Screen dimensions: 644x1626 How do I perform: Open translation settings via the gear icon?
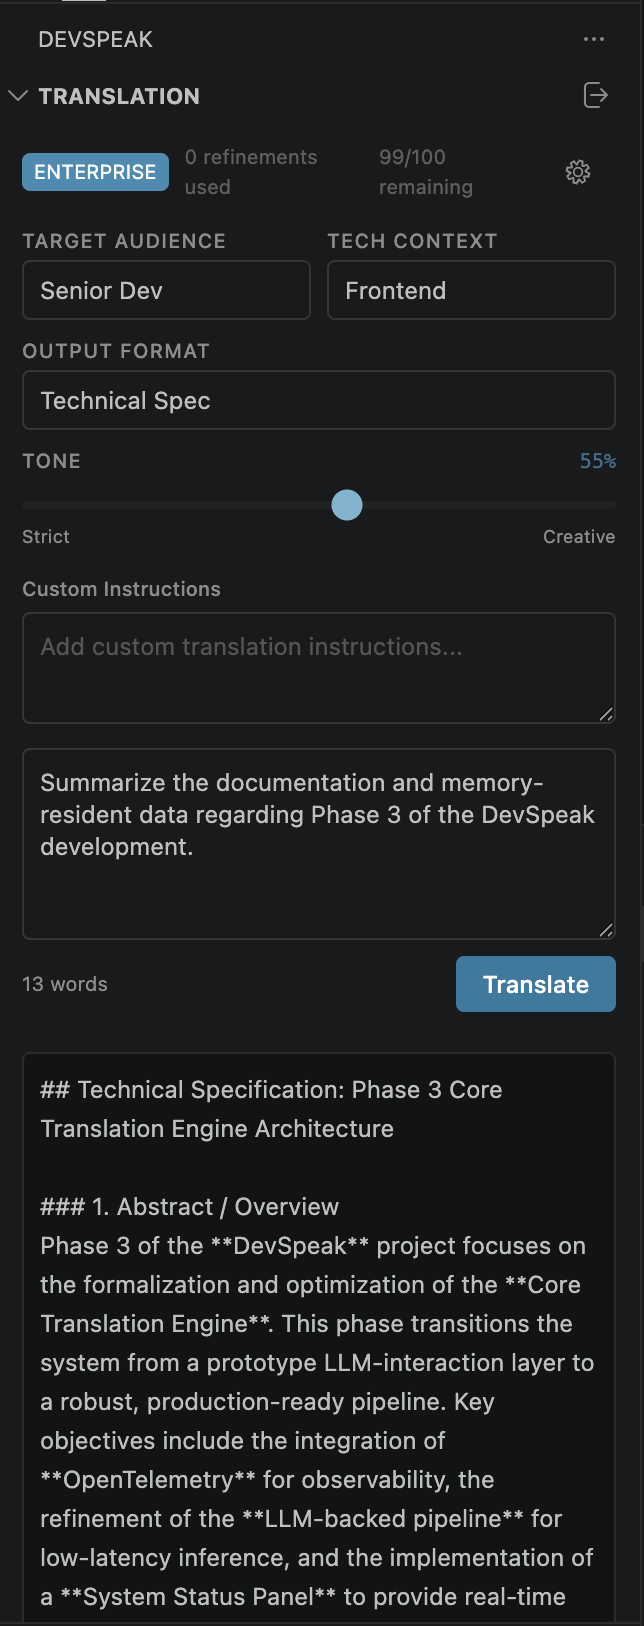click(x=577, y=172)
